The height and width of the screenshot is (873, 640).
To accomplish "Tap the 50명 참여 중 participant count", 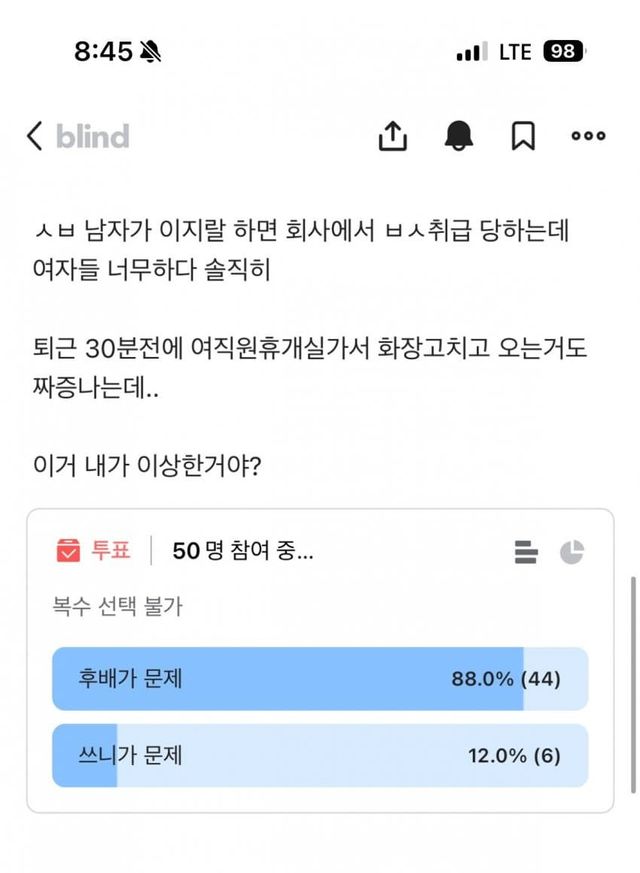I will 242,551.
